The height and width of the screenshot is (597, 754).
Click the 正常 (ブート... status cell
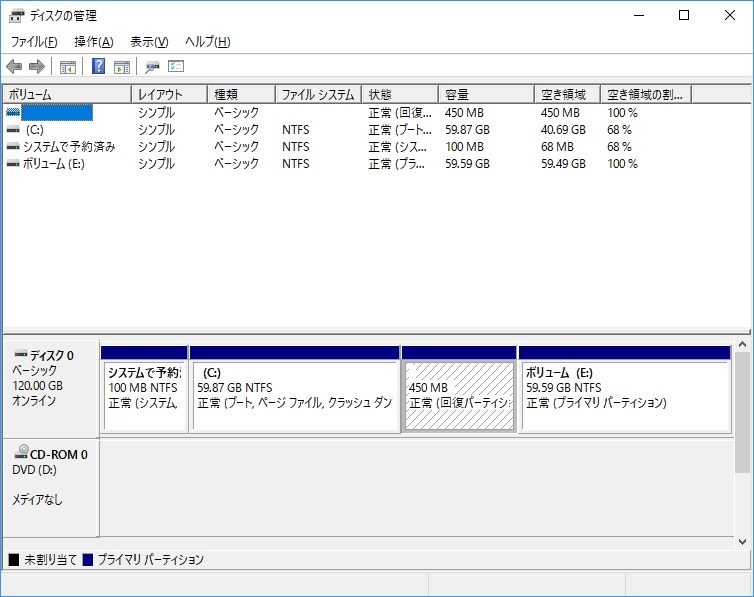400,130
